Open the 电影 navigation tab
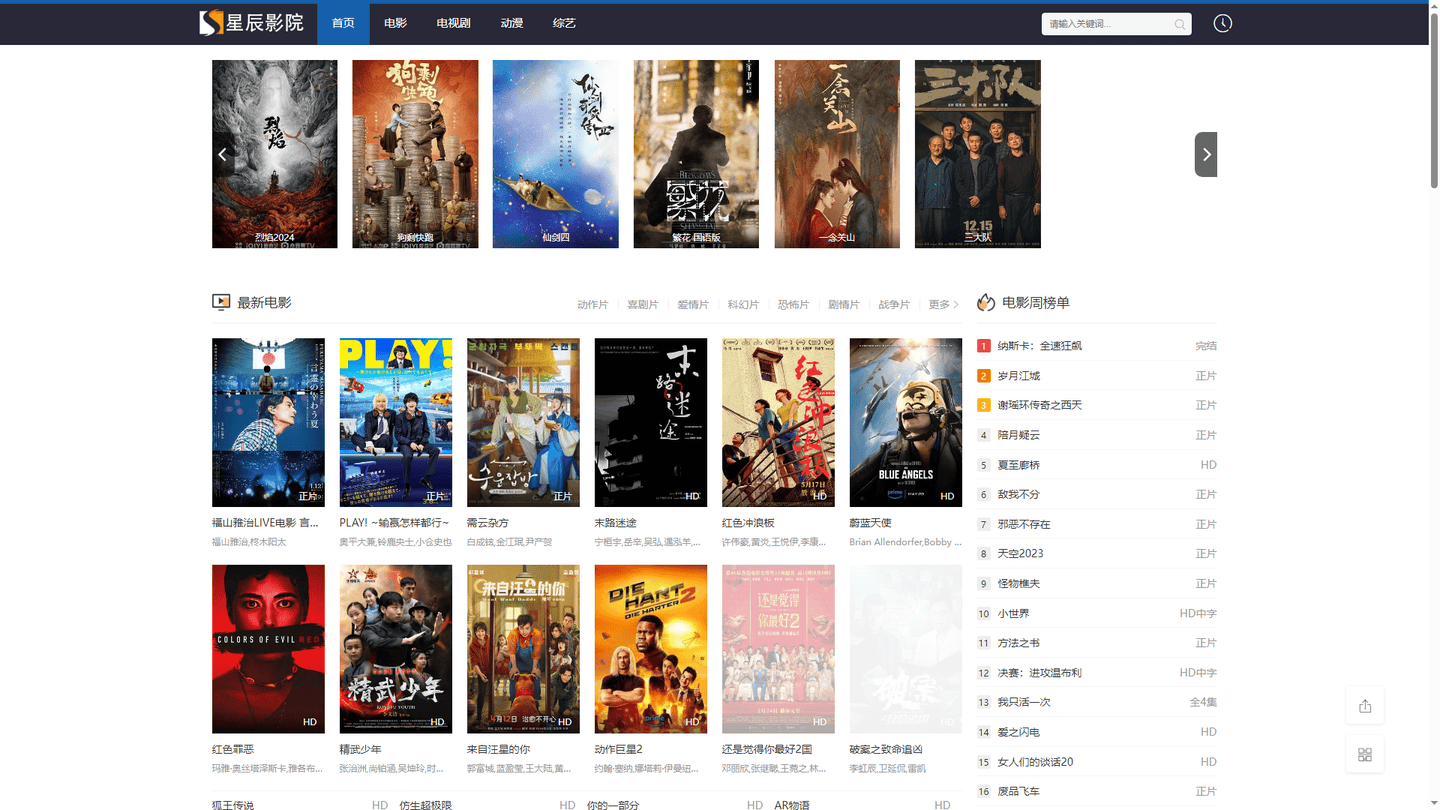Viewport: 1440px width, 810px height. pyautogui.click(x=395, y=23)
